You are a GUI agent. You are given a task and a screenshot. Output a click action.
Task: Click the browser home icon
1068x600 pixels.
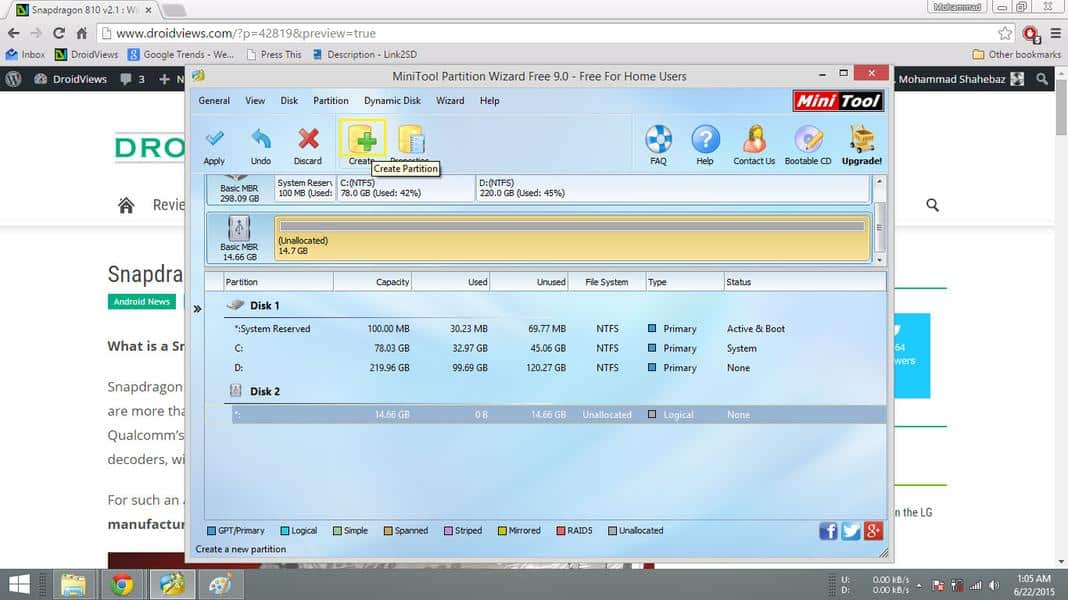click(x=82, y=33)
